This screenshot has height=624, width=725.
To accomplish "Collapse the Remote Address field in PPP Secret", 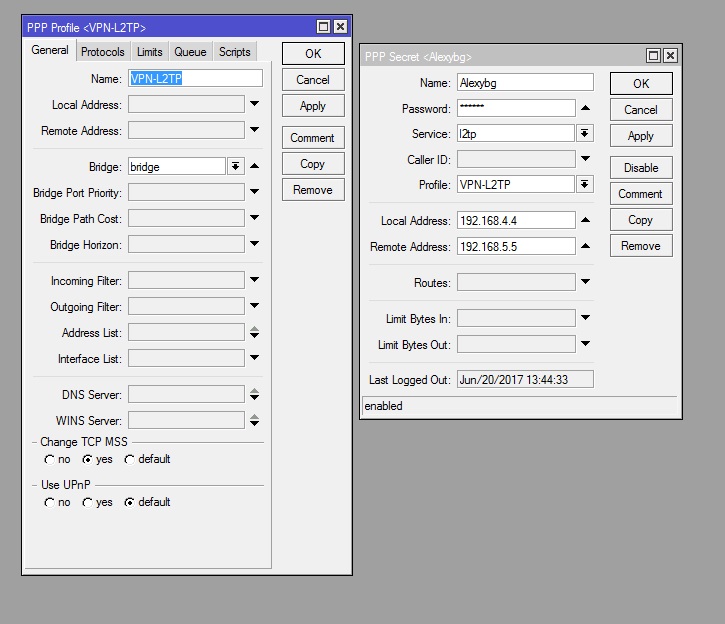I will tap(585, 246).
